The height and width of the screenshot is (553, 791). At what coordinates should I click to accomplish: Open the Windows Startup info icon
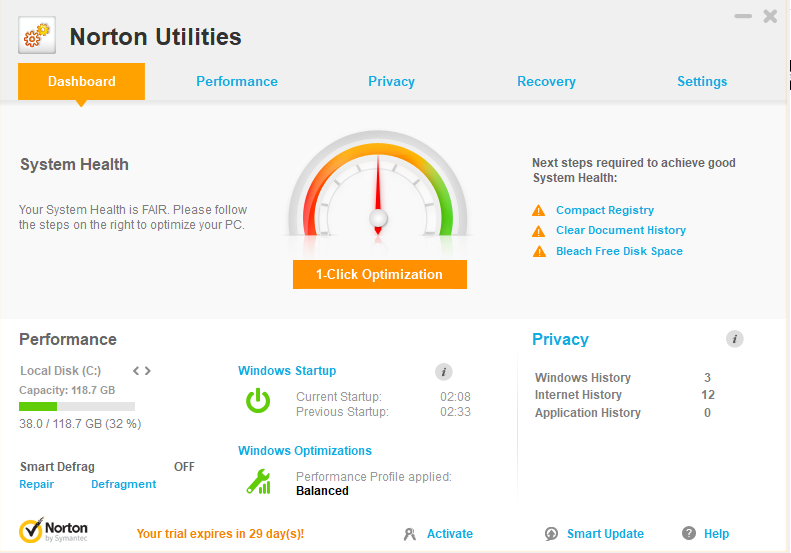[443, 372]
